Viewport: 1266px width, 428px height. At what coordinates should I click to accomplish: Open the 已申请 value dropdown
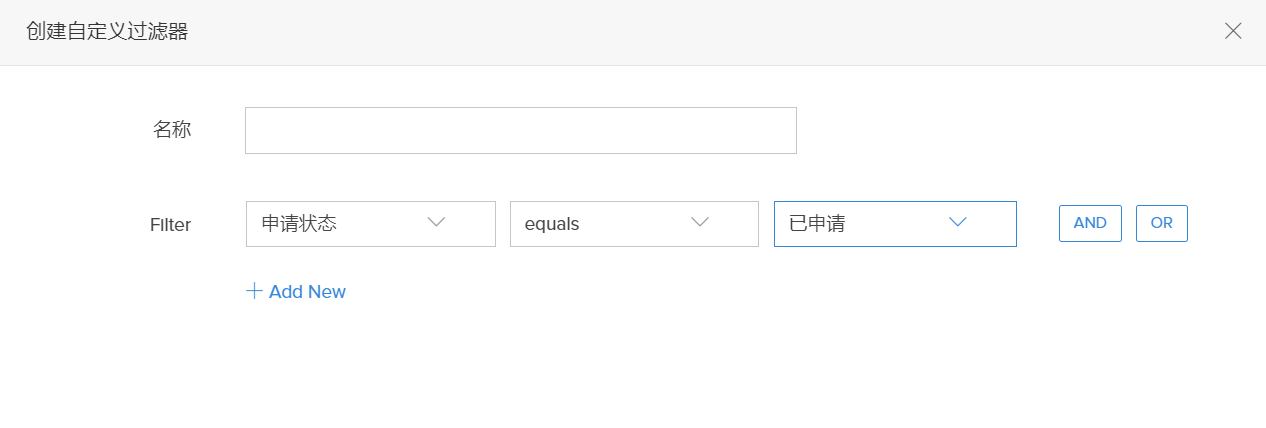click(x=895, y=224)
